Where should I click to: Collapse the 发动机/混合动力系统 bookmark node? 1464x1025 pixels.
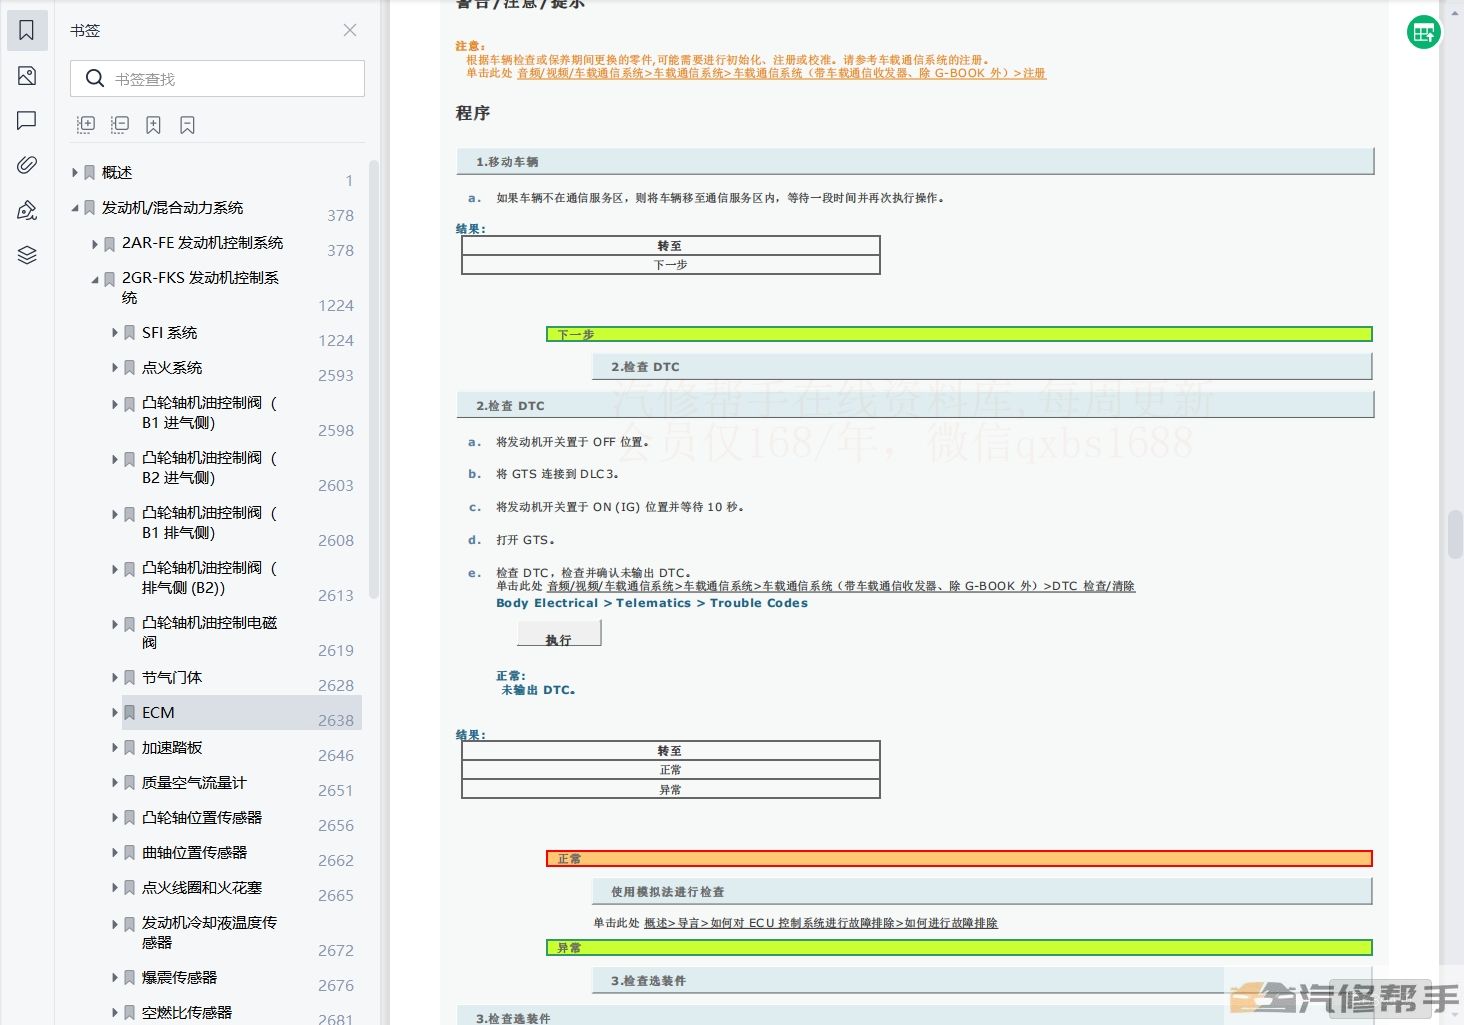(75, 208)
